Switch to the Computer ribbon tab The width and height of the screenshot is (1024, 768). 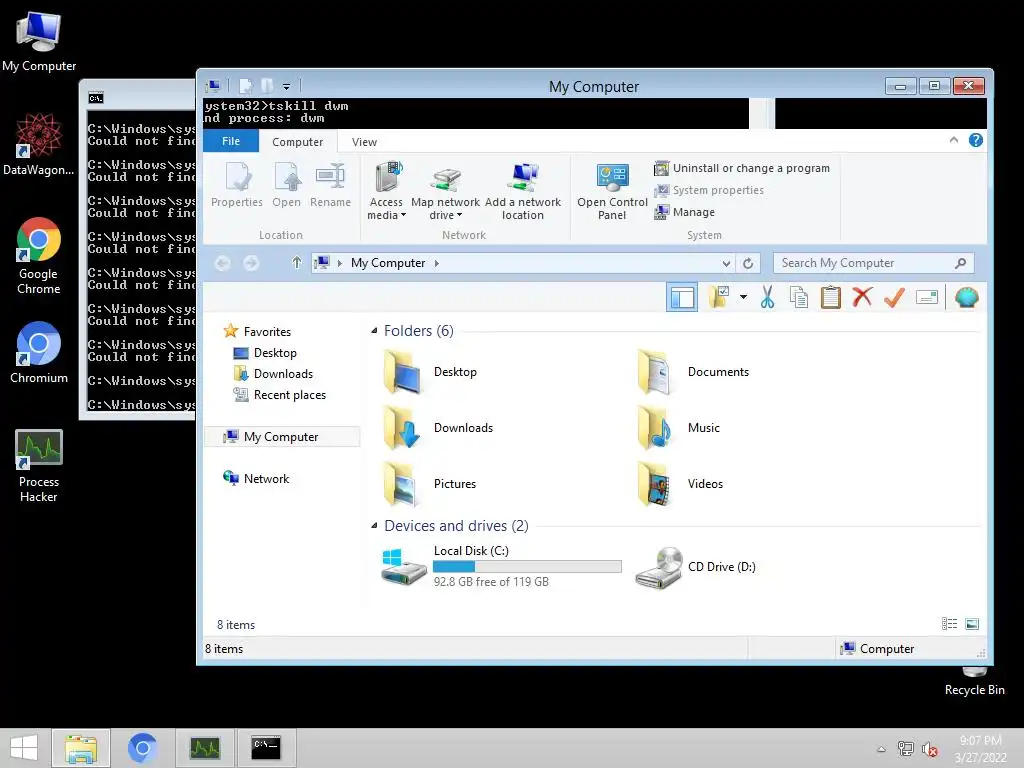[297, 142]
